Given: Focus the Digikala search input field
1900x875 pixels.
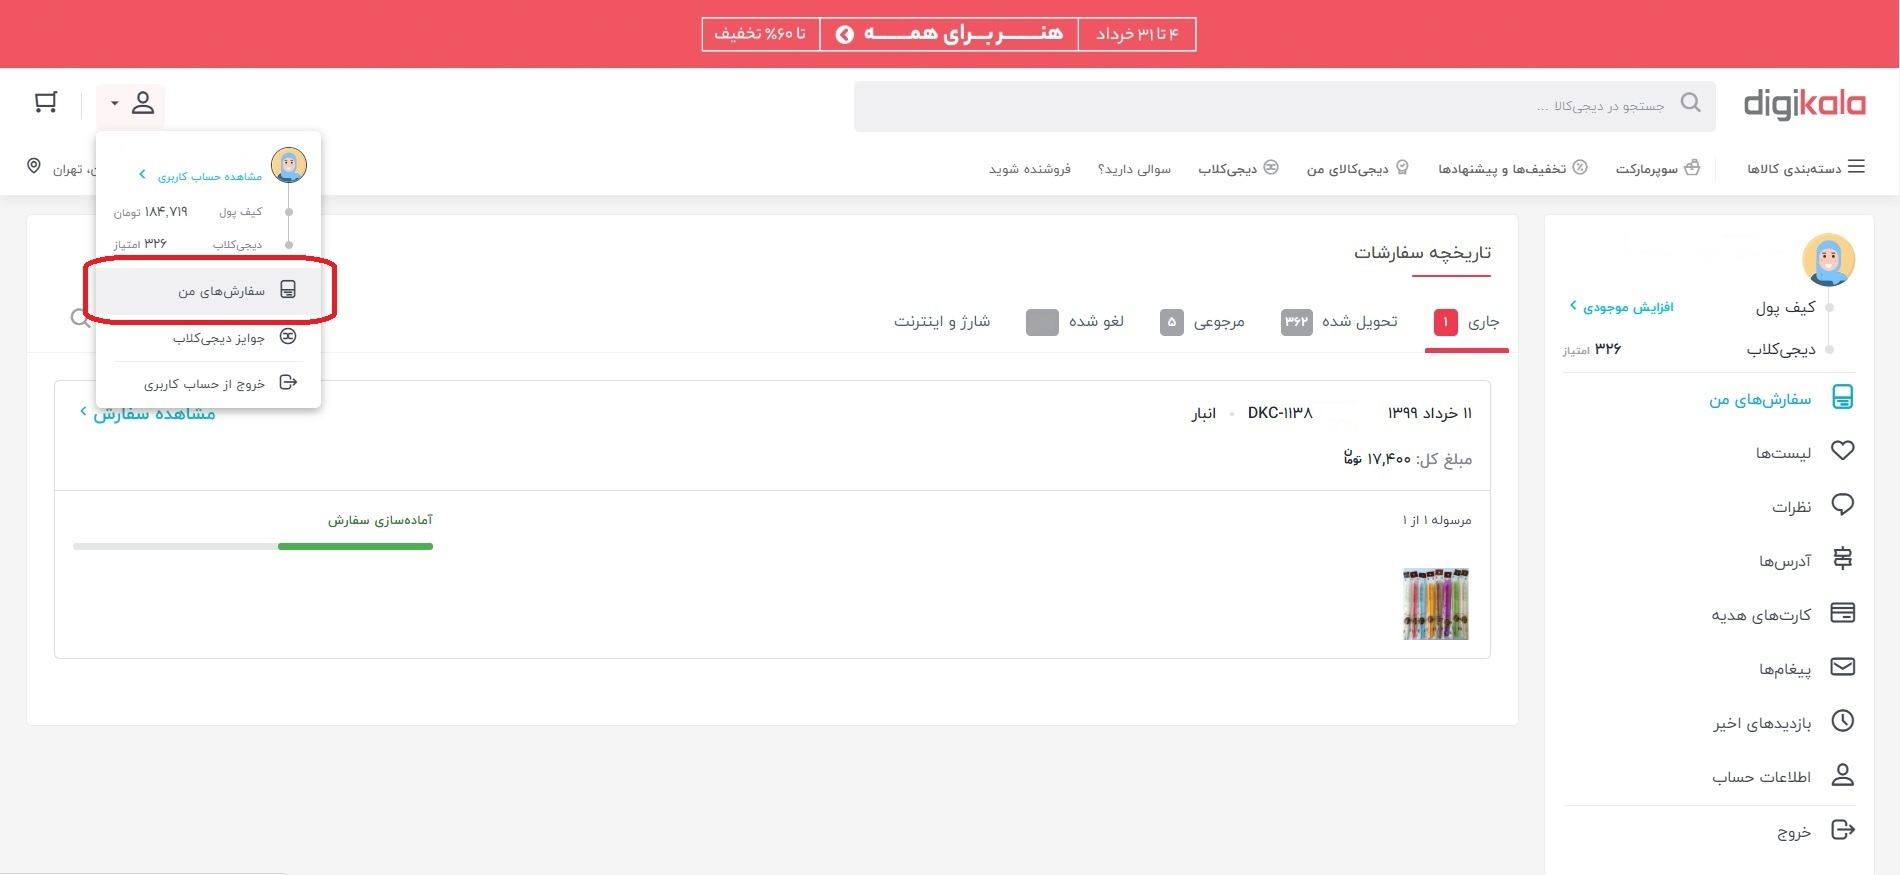Looking at the screenshot, I should [1284, 106].
